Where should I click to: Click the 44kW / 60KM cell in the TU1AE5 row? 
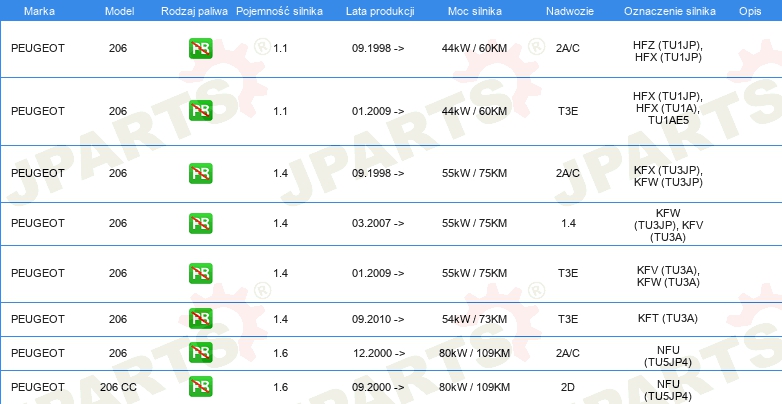tap(474, 111)
